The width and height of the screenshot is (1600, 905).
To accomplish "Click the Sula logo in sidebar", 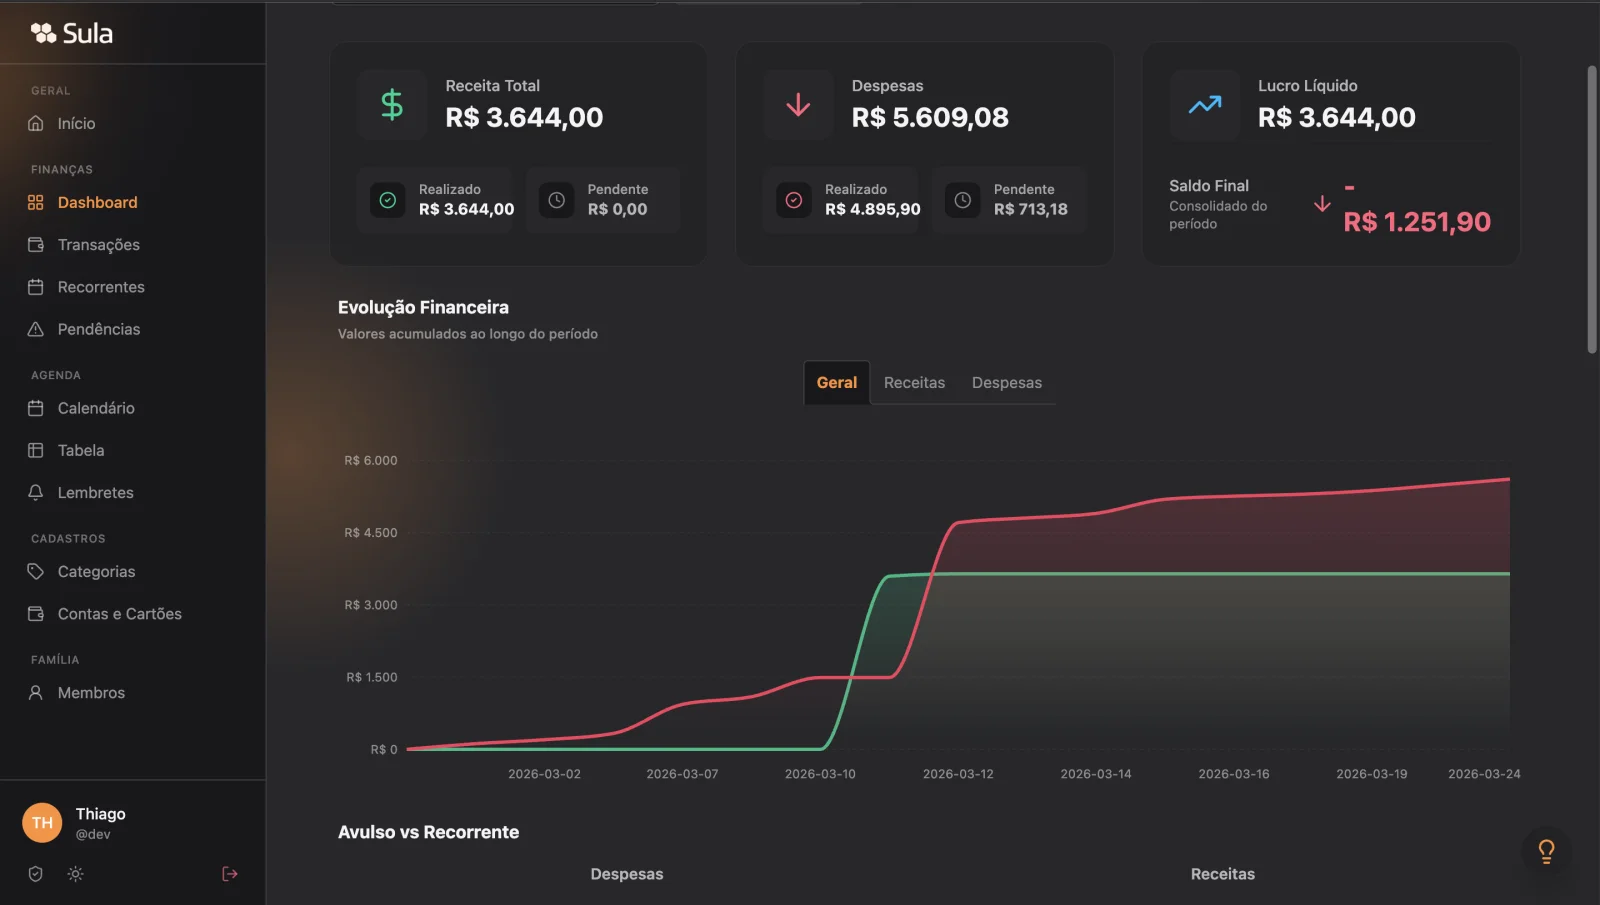I will (71, 33).
